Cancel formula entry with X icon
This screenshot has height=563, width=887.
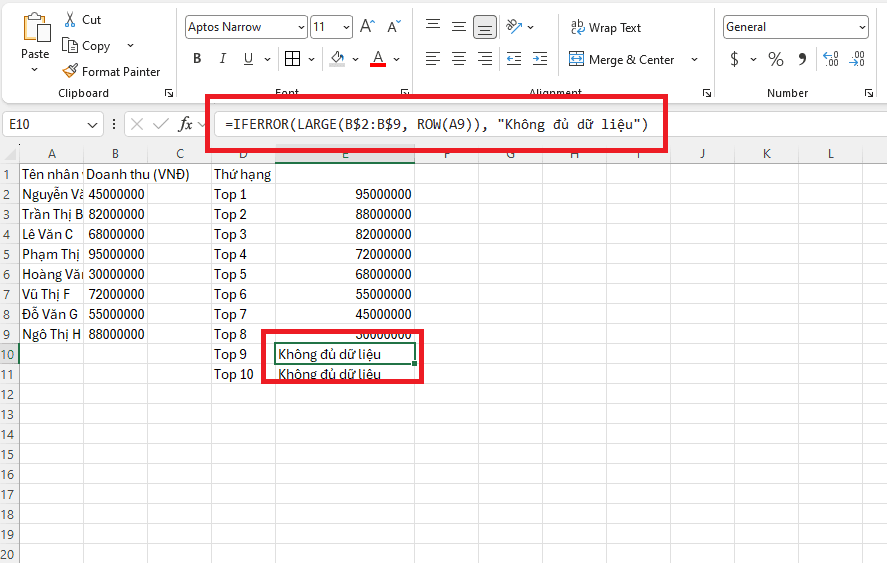pyautogui.click(x=136, y=124)
